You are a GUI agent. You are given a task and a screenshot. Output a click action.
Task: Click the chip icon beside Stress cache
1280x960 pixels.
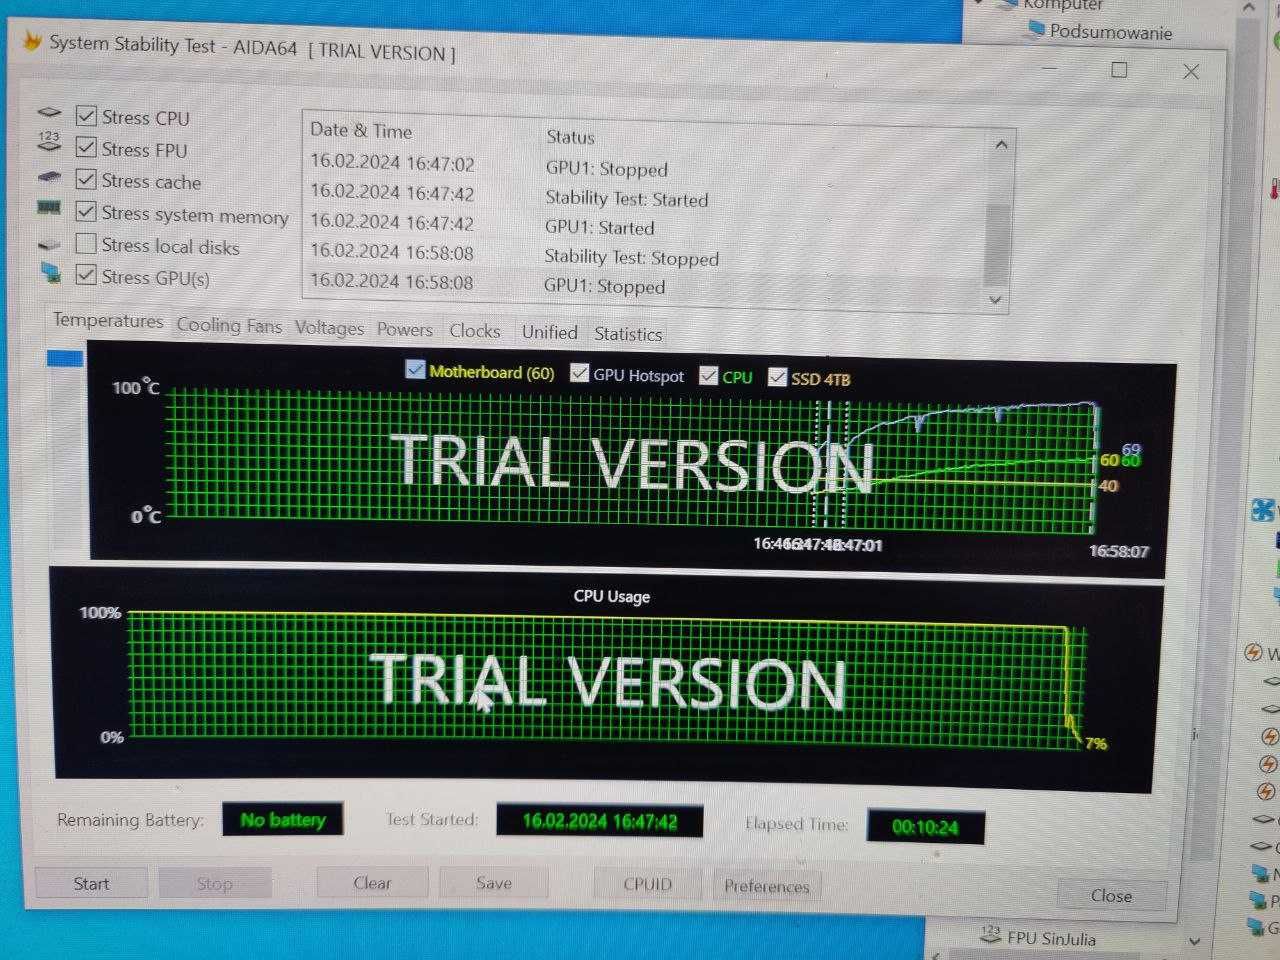click(49, 177)
